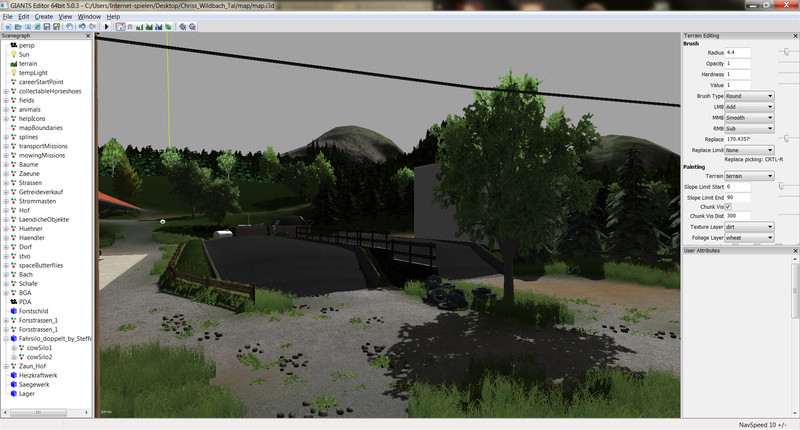Close the User Attributes panel
Image resolution: width=800 pixels, height=430 pixels.
pyautogui.click(x=795, y=251)
